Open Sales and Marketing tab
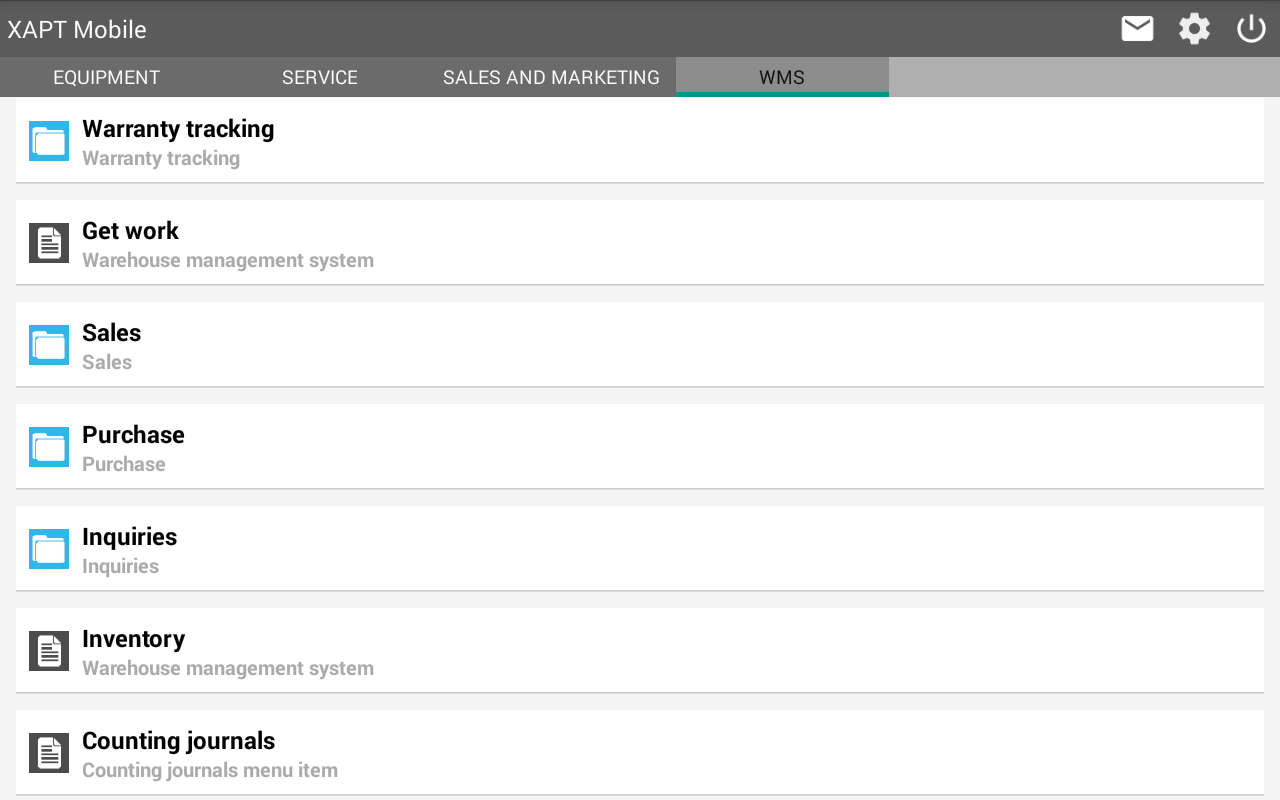Screen dimensions: 1280x800 pos(551,77)
